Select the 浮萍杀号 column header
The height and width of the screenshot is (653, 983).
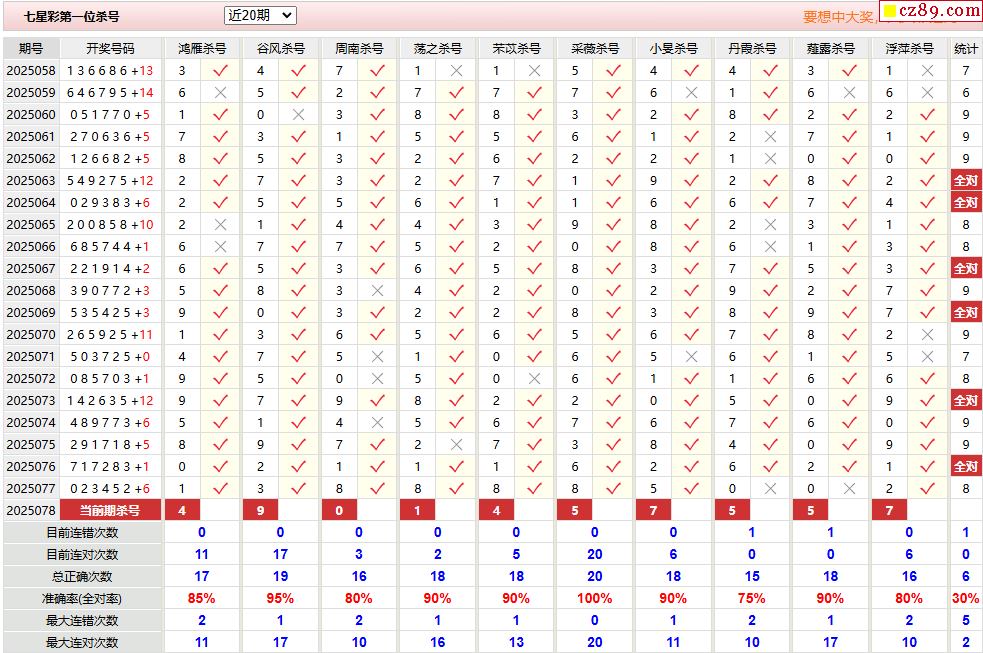[910, 48]
